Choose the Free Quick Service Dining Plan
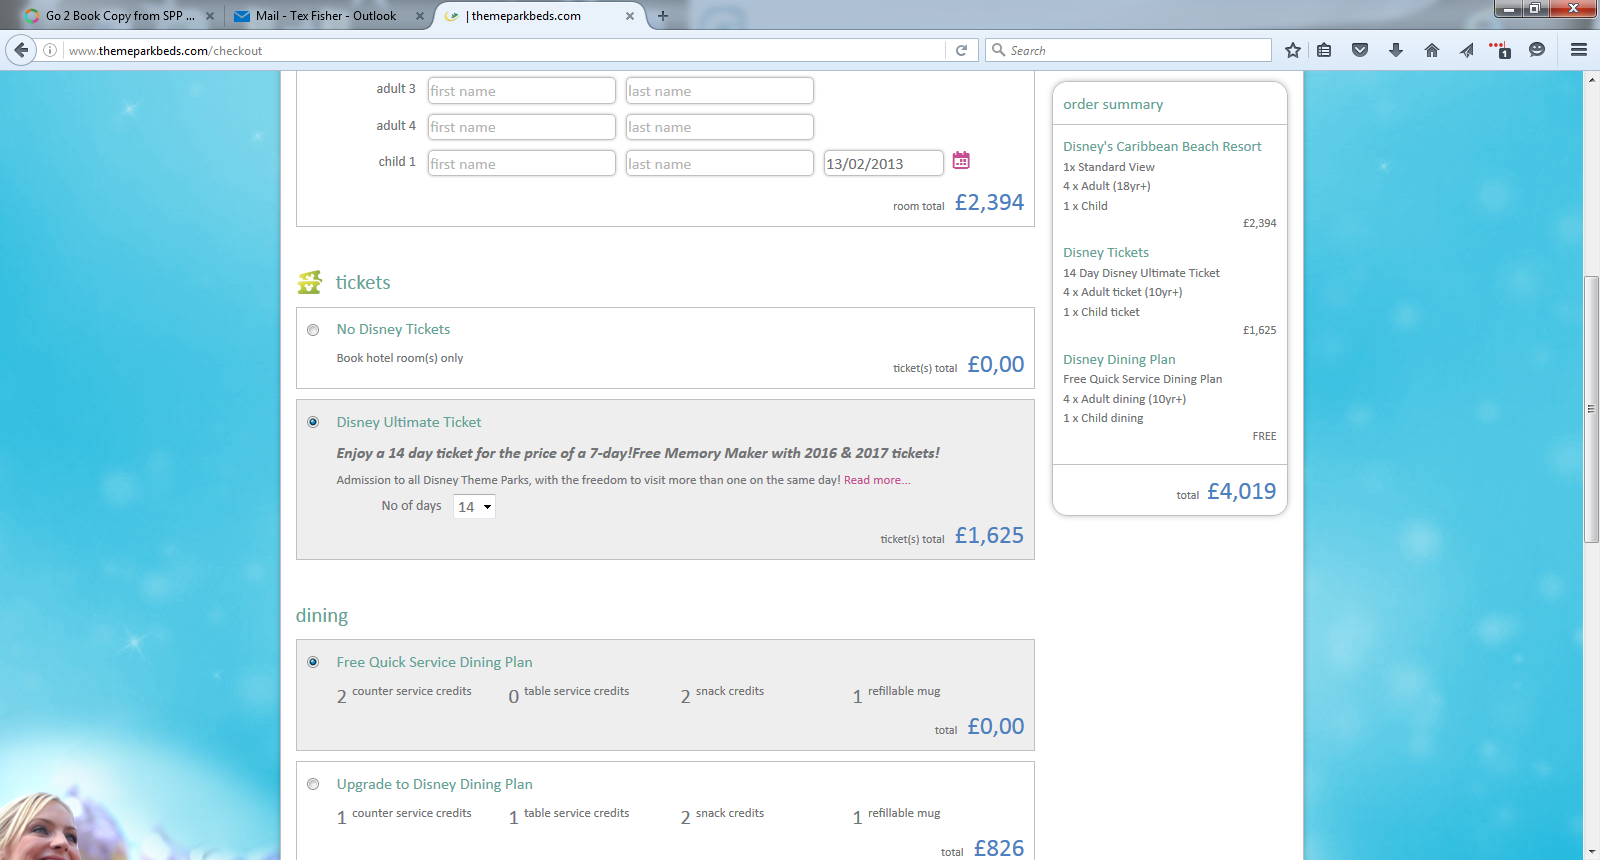The width and height of the screenshot is (1600, 860). [313, 662]
